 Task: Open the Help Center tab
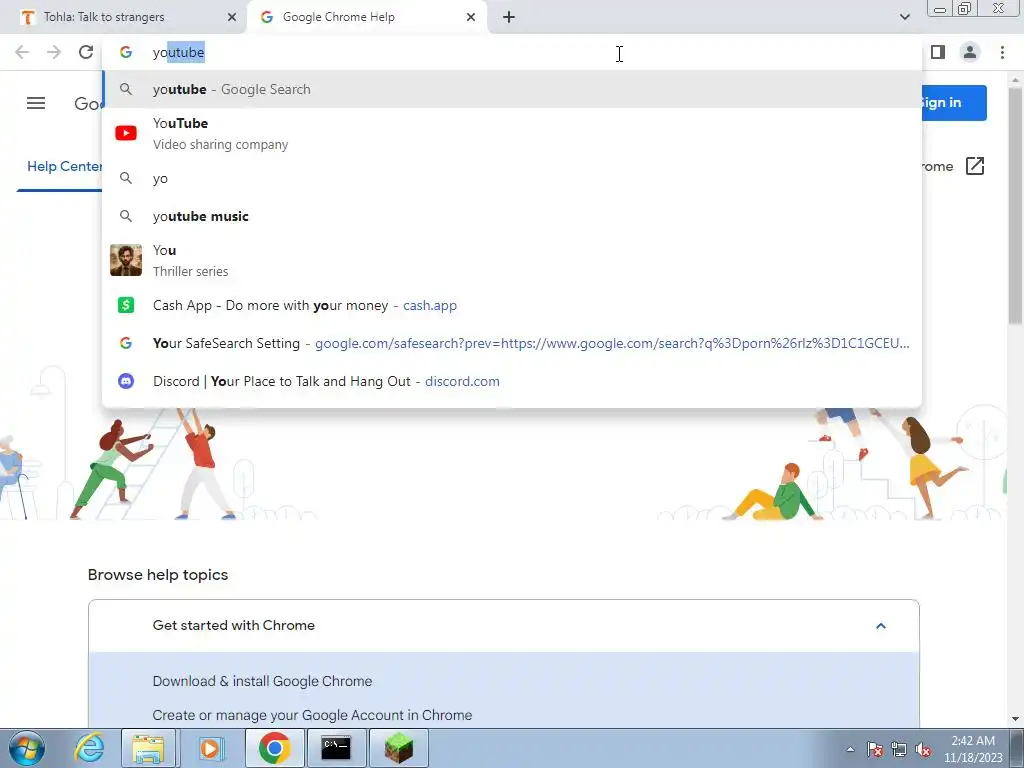tap(65, 167)
